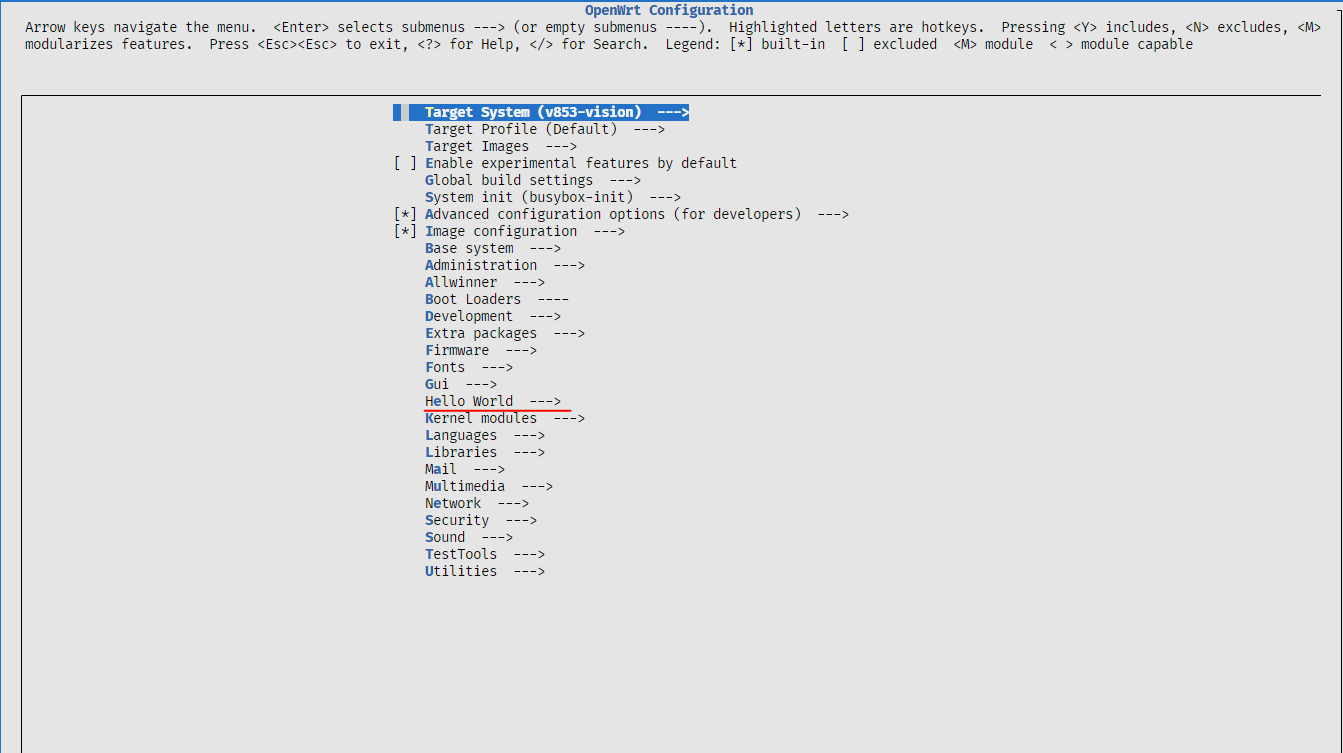
Task: Open the Multimedia submenu
Action: coord(465,486)
